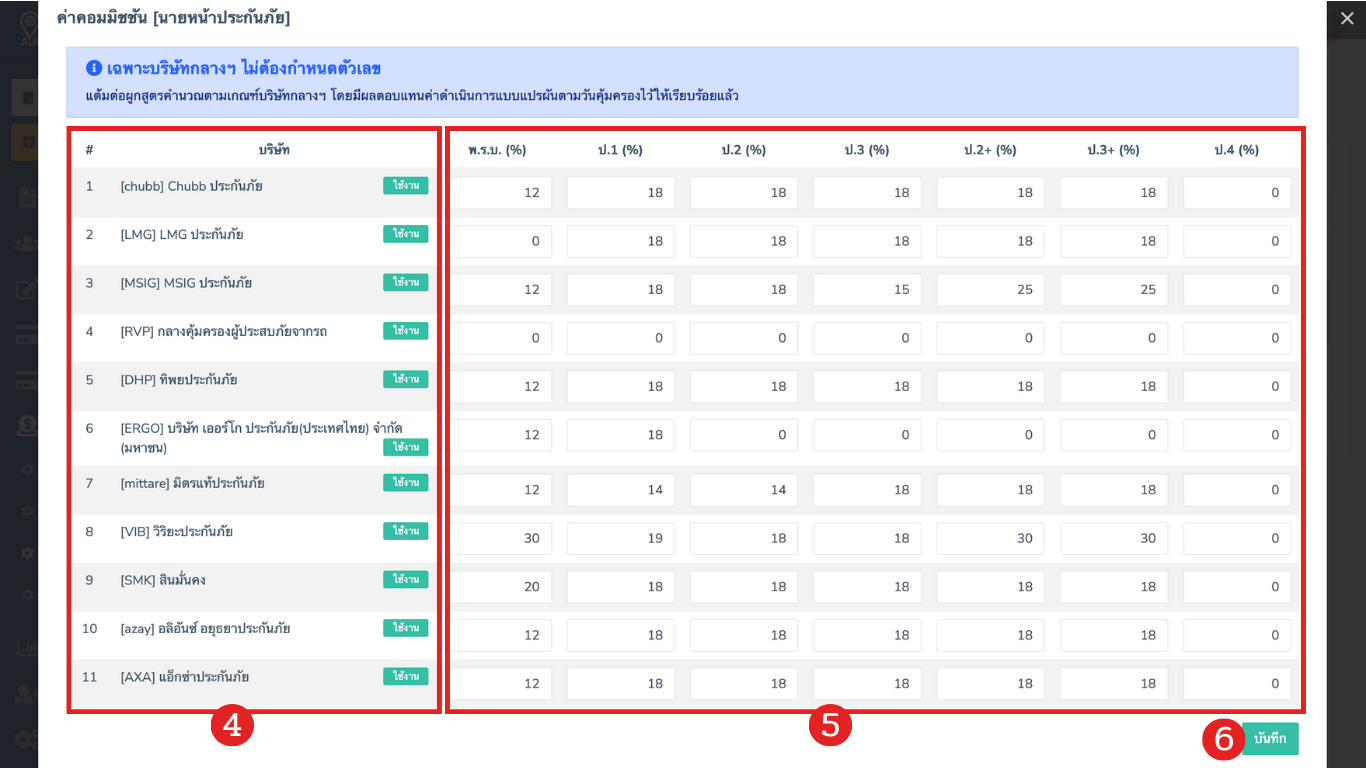Click the ใช้งาน badge for AXA แอ็กซ่าประกันภัย
The height and width of the screenshot is (768, 1366).
(x=405, y=677)
